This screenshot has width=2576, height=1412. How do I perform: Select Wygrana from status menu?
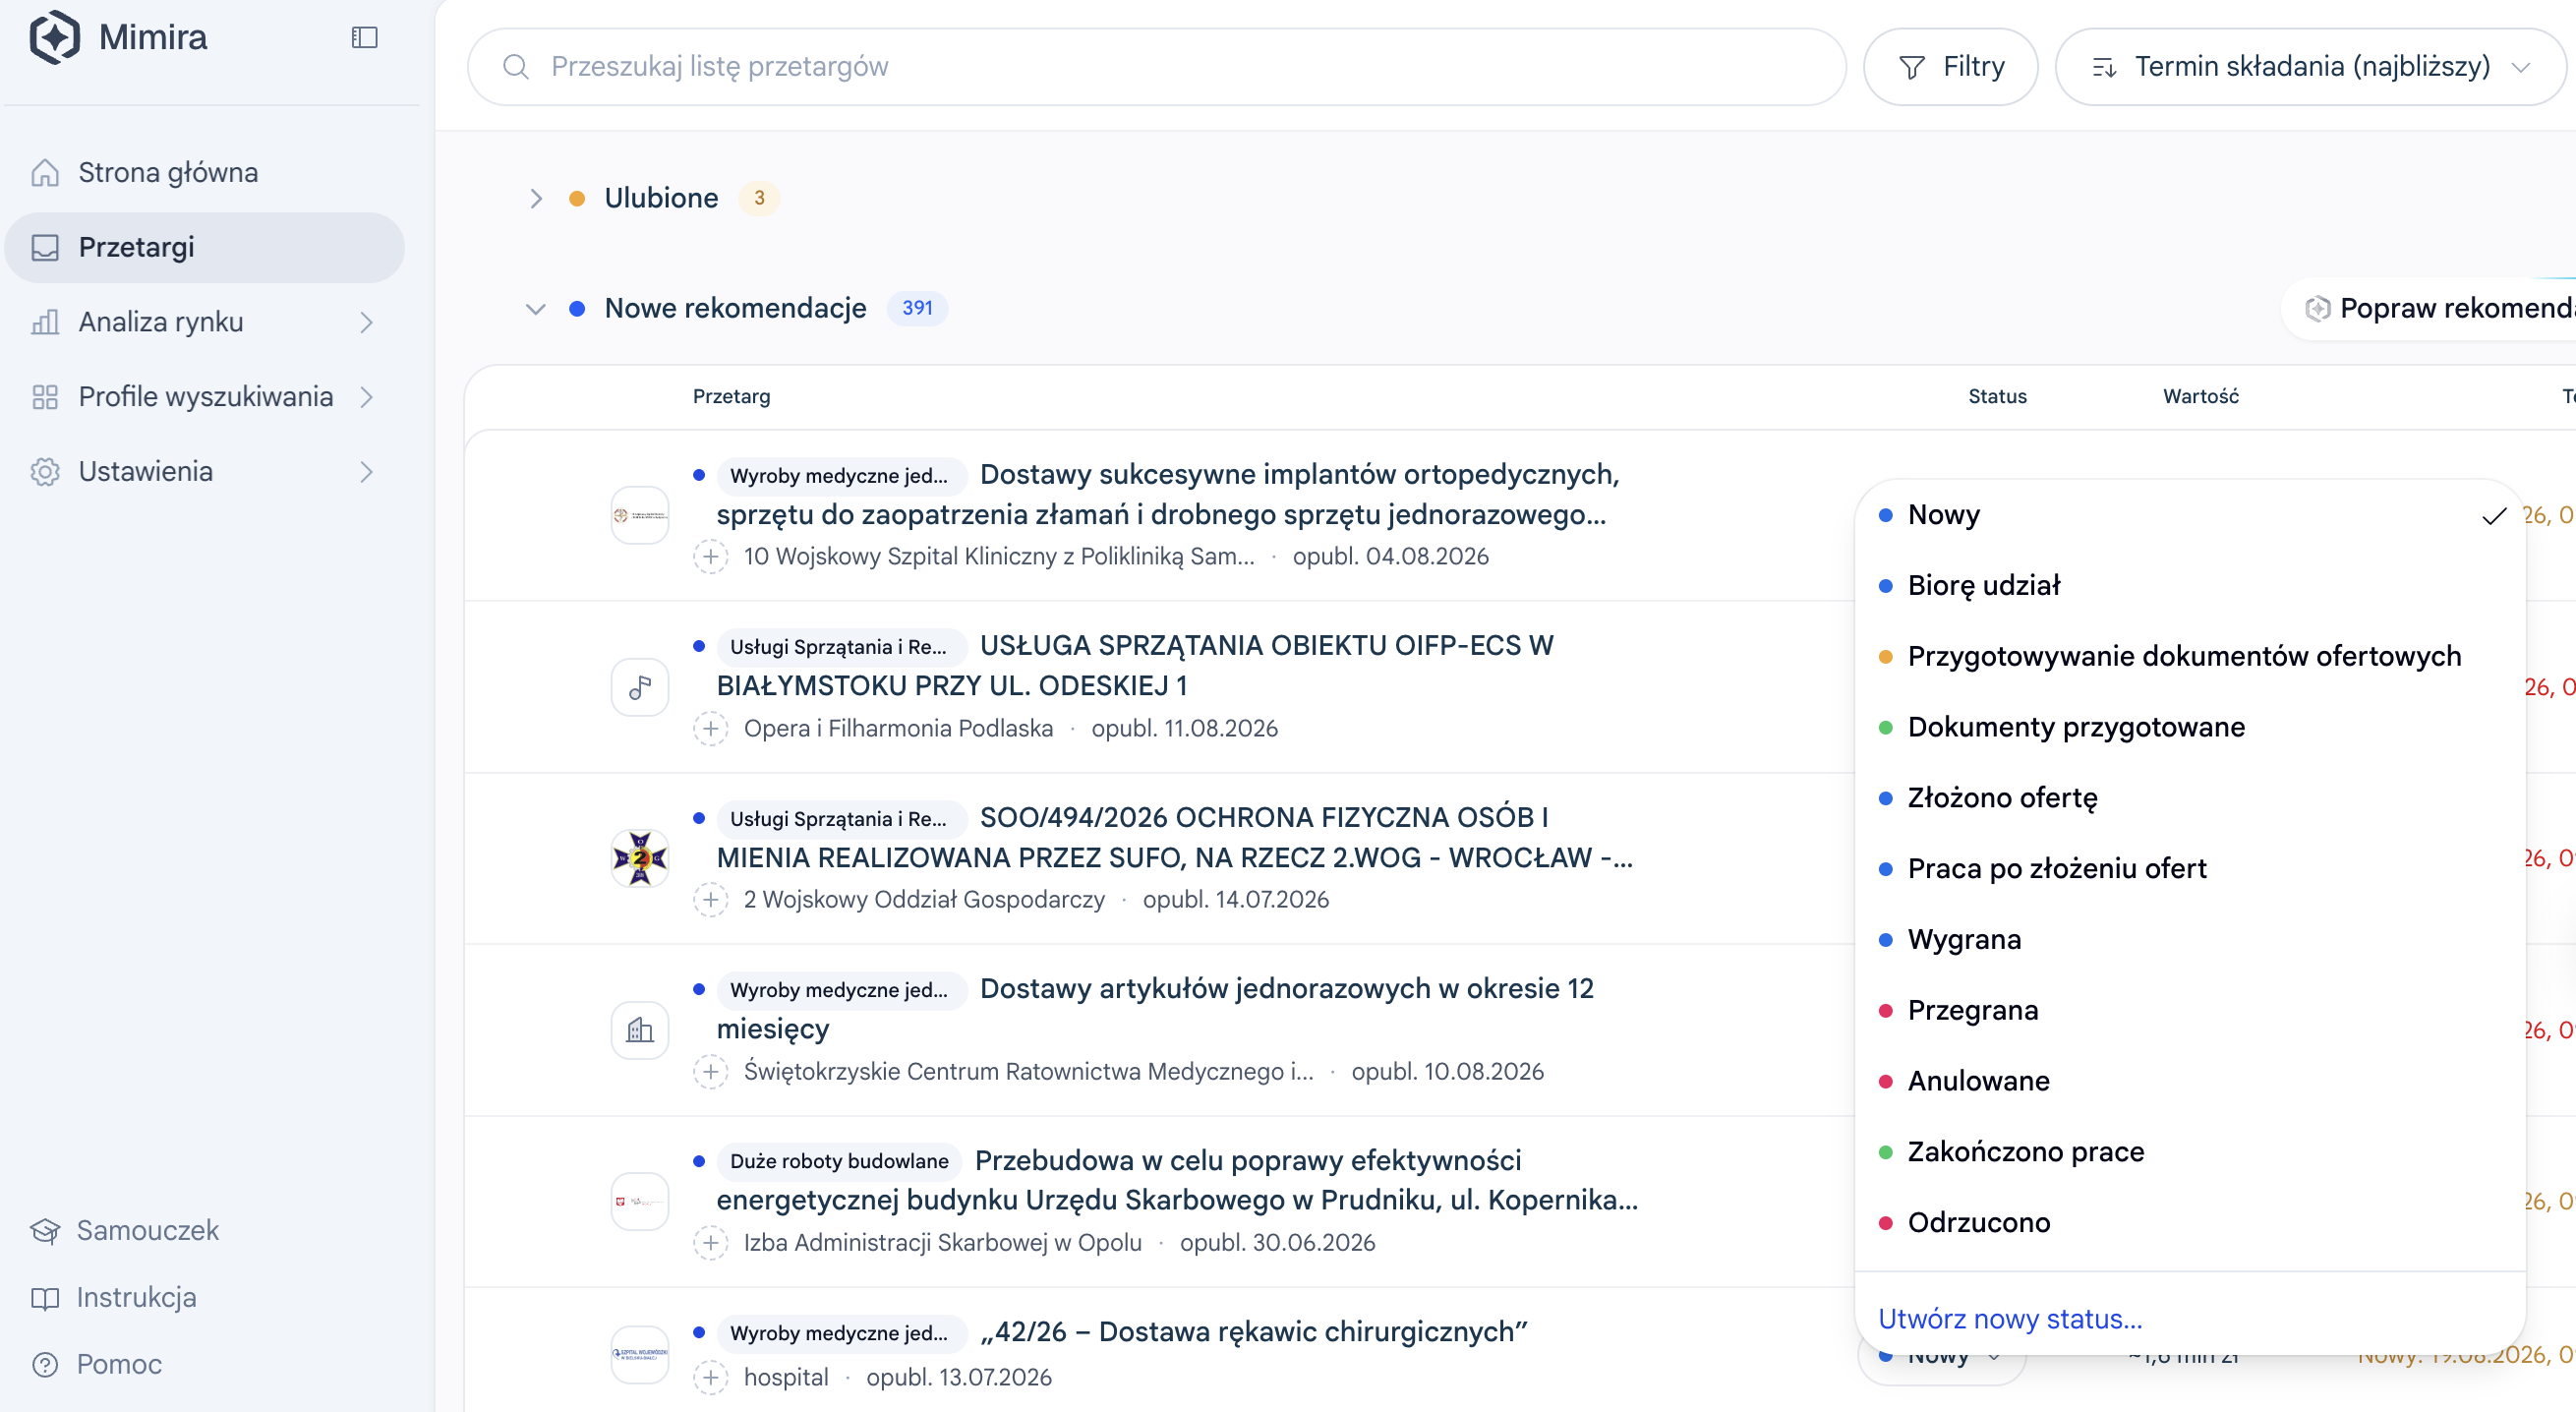pyautogui.click(x=2190, y=939)
